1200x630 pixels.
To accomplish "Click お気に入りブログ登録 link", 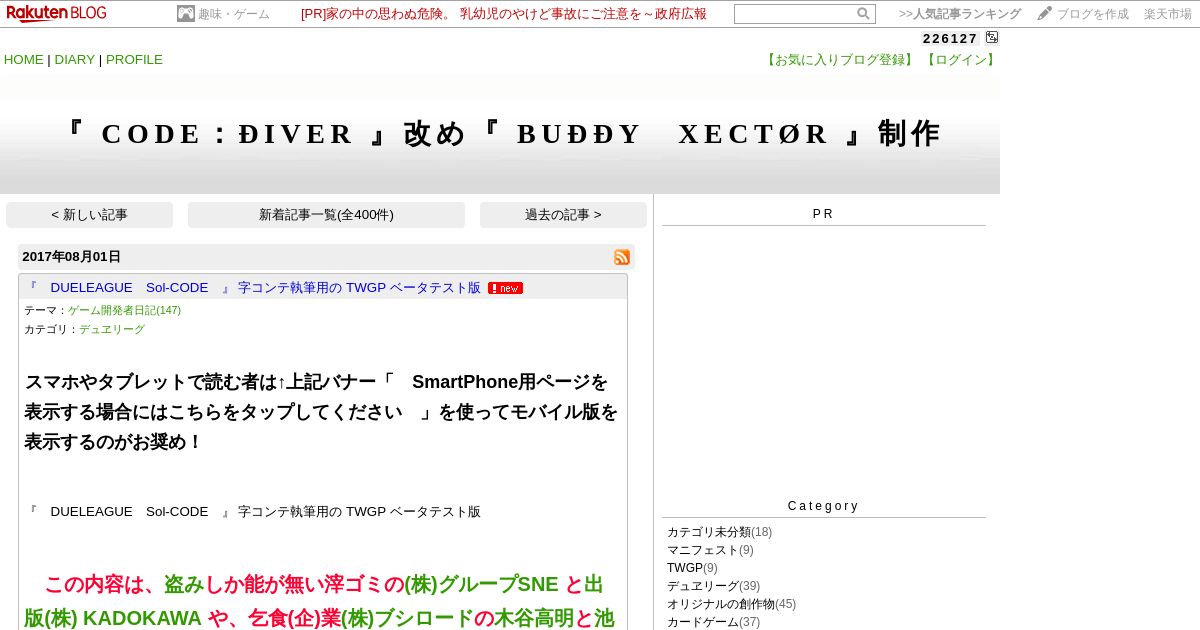I will pos(838,60).
